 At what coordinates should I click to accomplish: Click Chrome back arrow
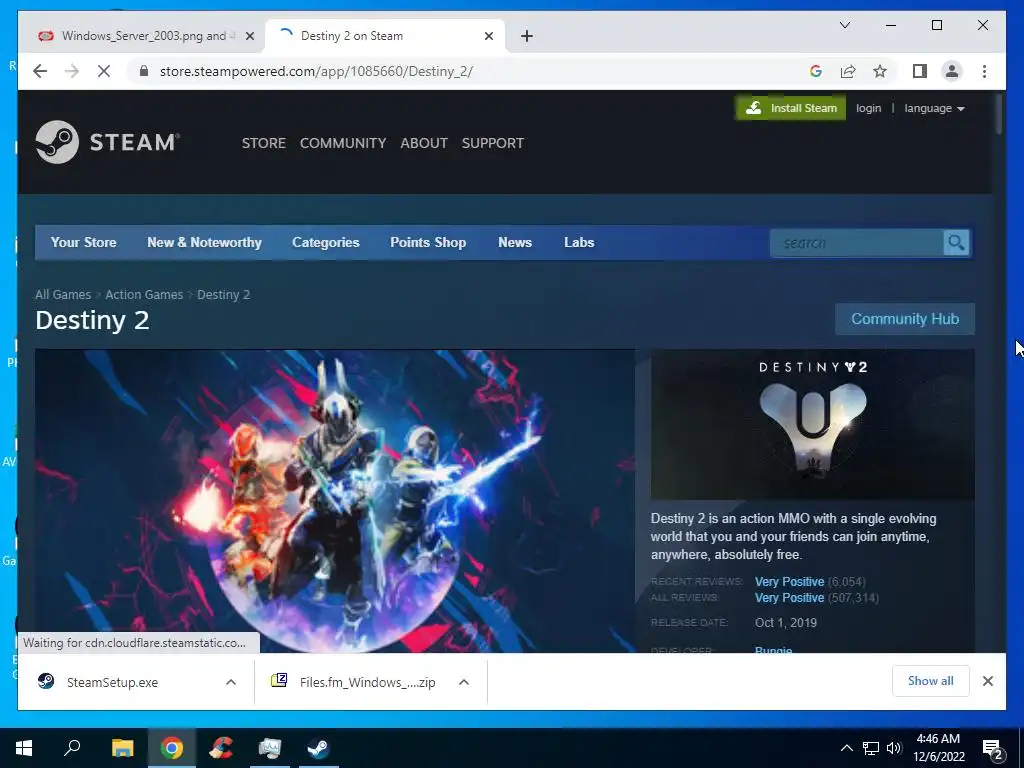40,71
